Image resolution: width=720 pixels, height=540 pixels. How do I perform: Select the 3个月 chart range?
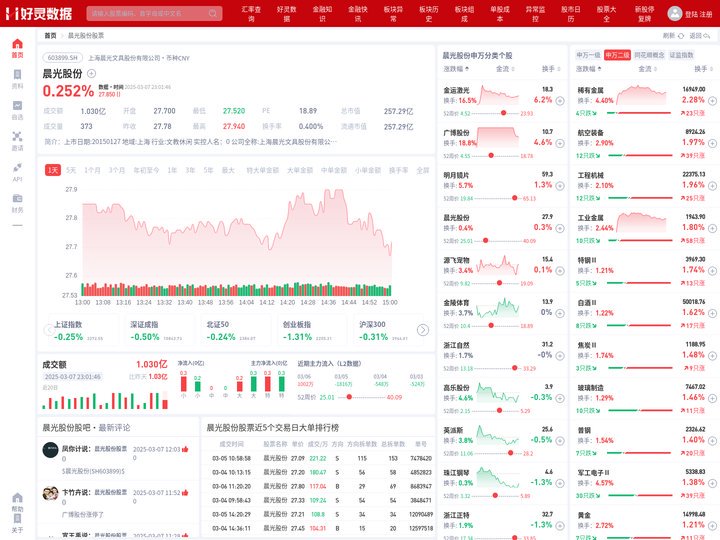tap(117, 170)
